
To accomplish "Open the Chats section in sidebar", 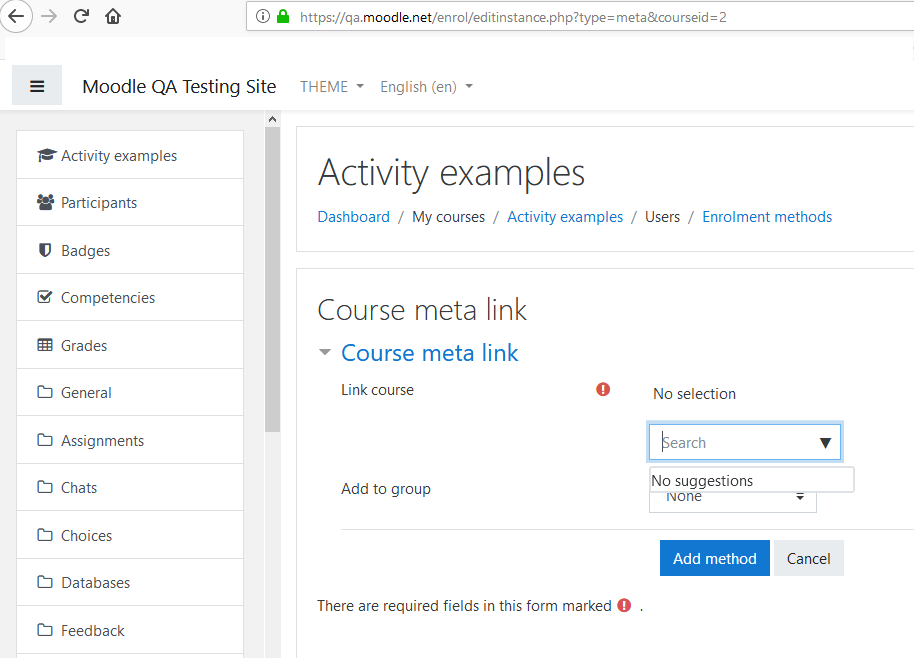I will pos(130,487).
